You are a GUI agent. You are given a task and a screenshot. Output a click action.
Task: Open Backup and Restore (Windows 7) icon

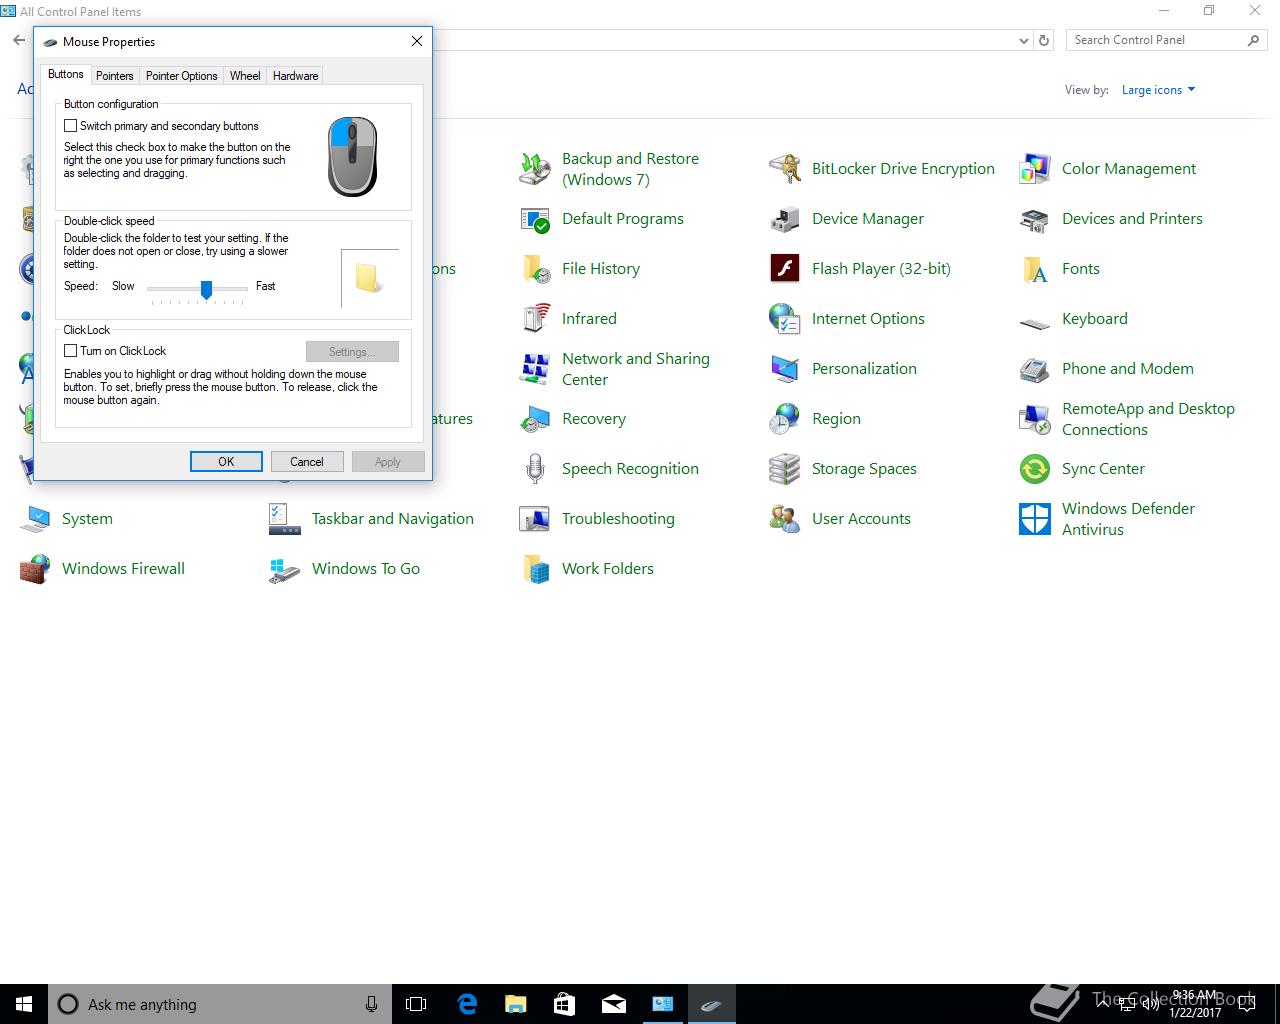(535, 169)
